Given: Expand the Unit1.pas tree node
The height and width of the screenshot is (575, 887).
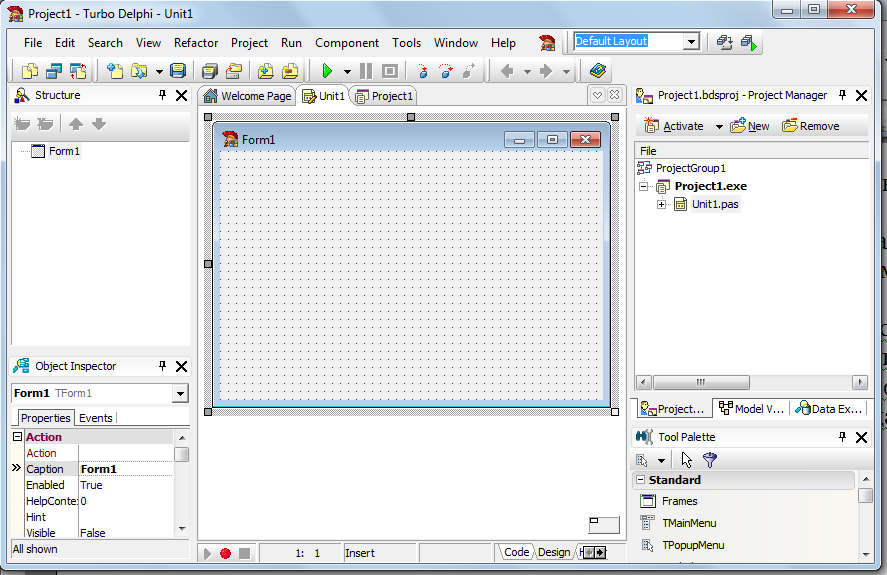Looking at the screenshot, I should [661, 204].
